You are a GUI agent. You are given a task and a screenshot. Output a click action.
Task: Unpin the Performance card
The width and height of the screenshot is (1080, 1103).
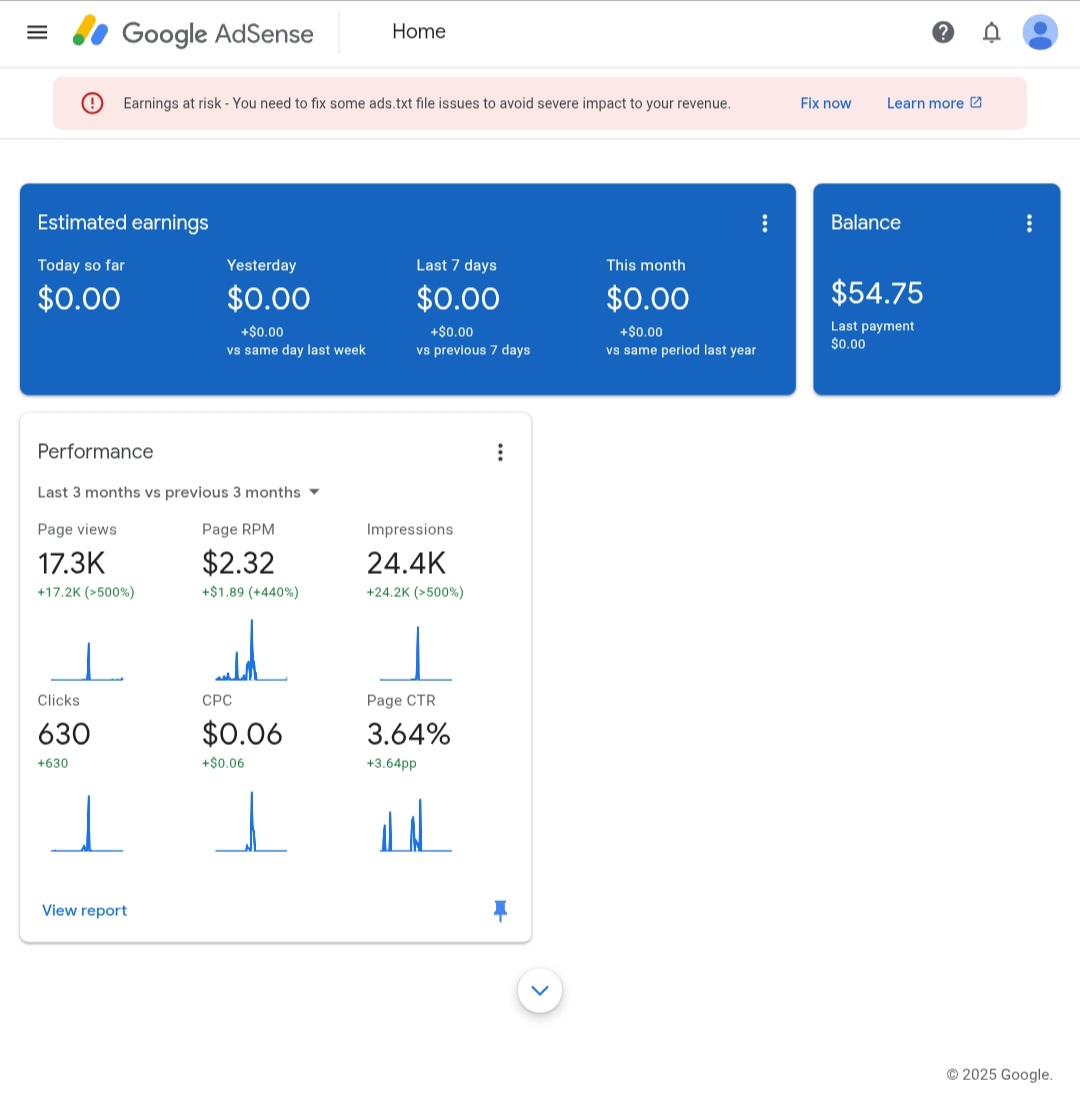point(500,911)
